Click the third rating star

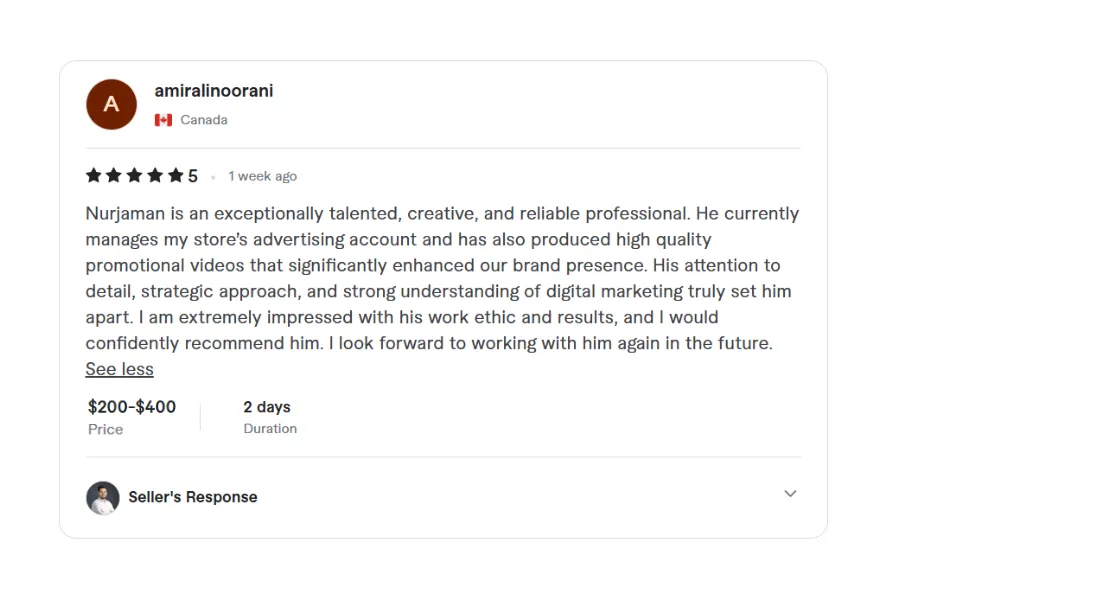135,176
